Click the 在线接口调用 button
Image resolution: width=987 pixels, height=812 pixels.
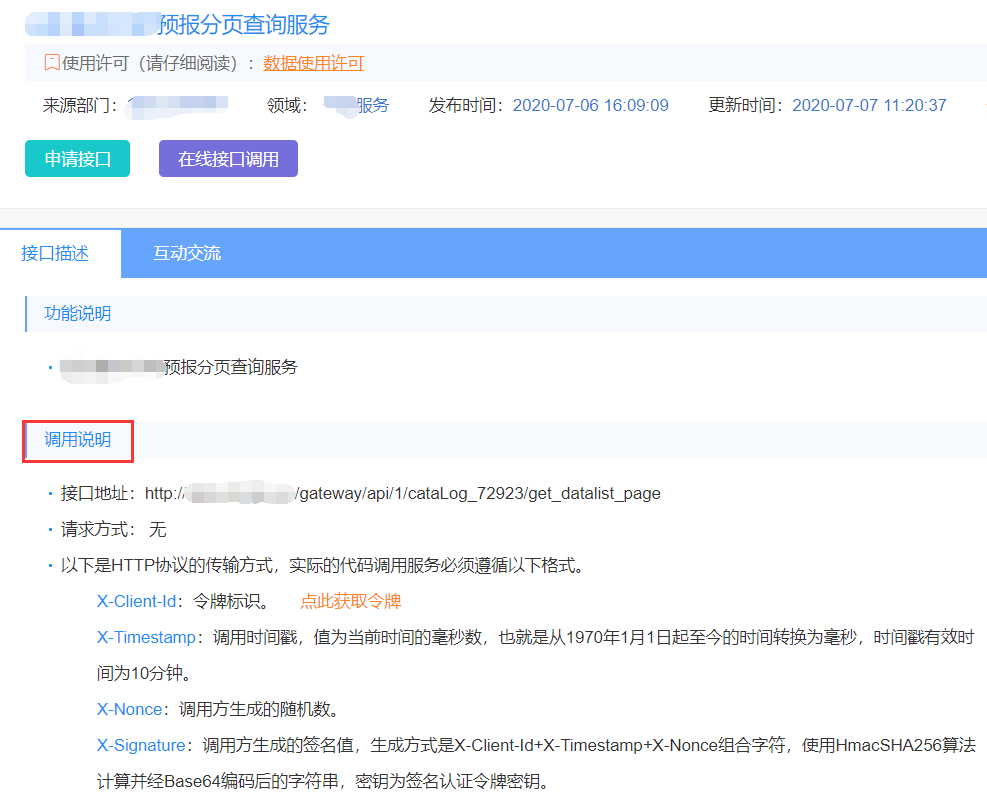pos(227,158)
